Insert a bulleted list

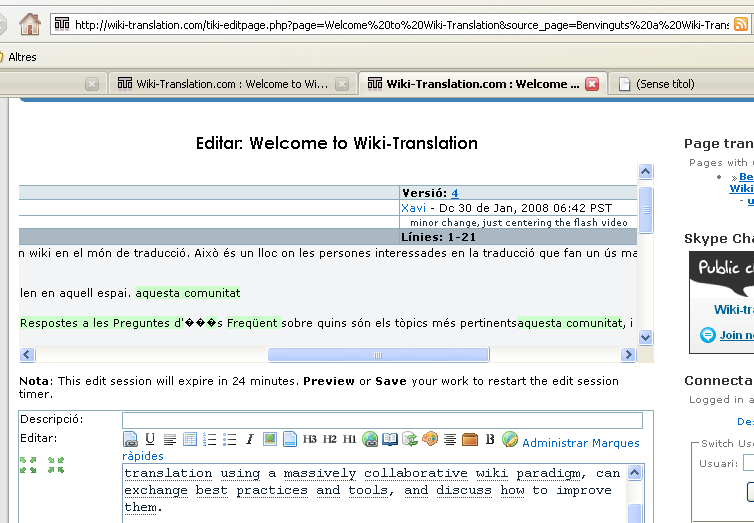pos(230,439)
